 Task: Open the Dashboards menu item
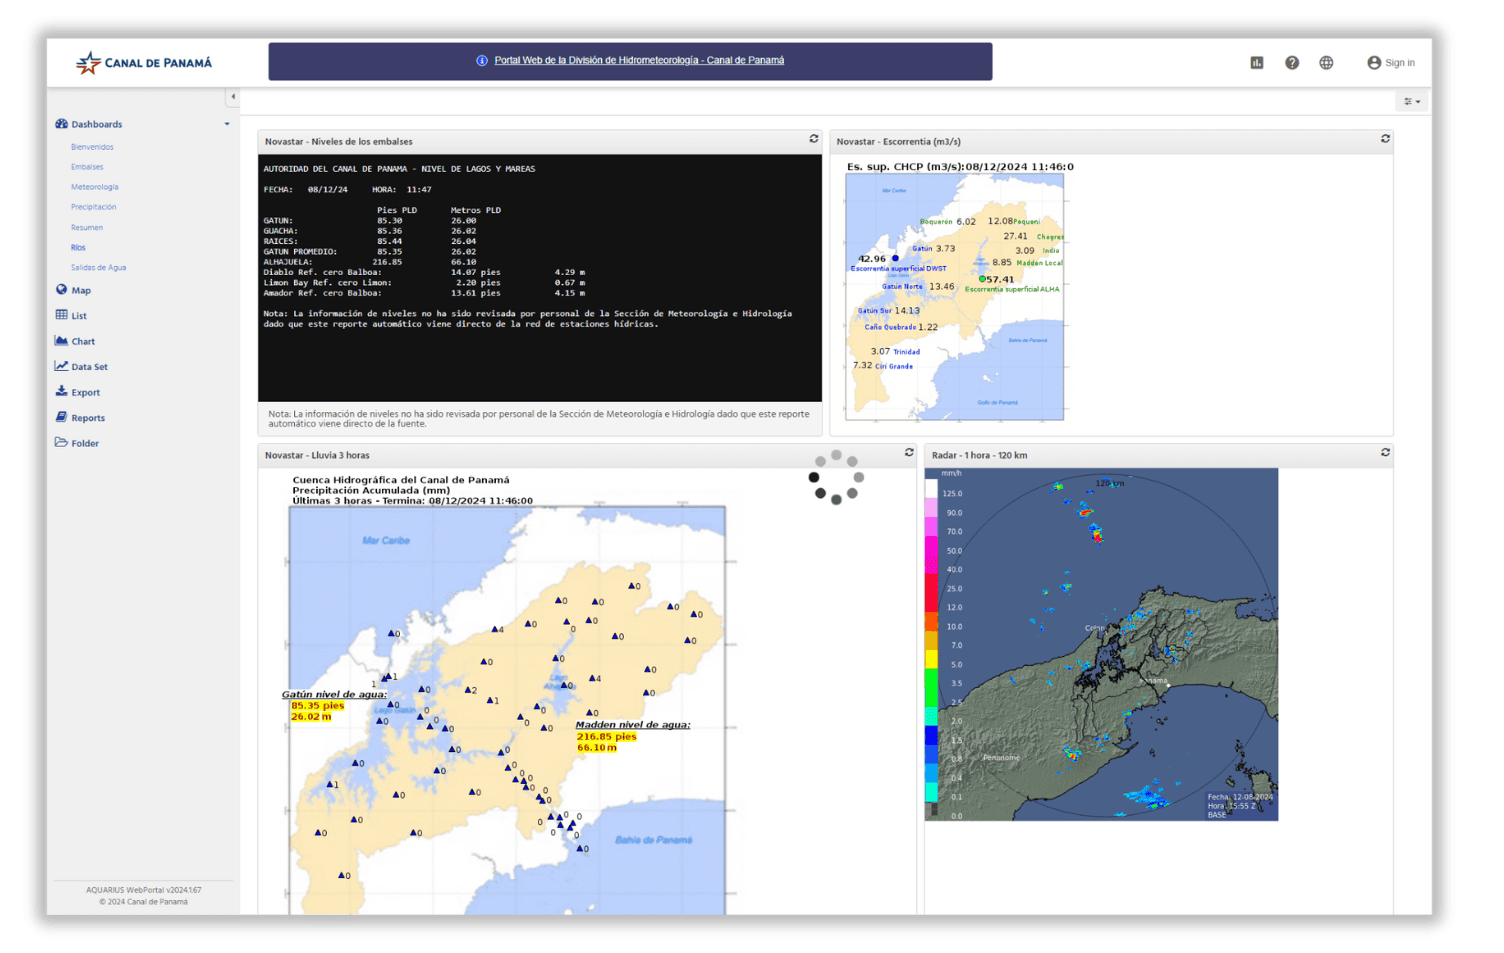click(96, 125)
